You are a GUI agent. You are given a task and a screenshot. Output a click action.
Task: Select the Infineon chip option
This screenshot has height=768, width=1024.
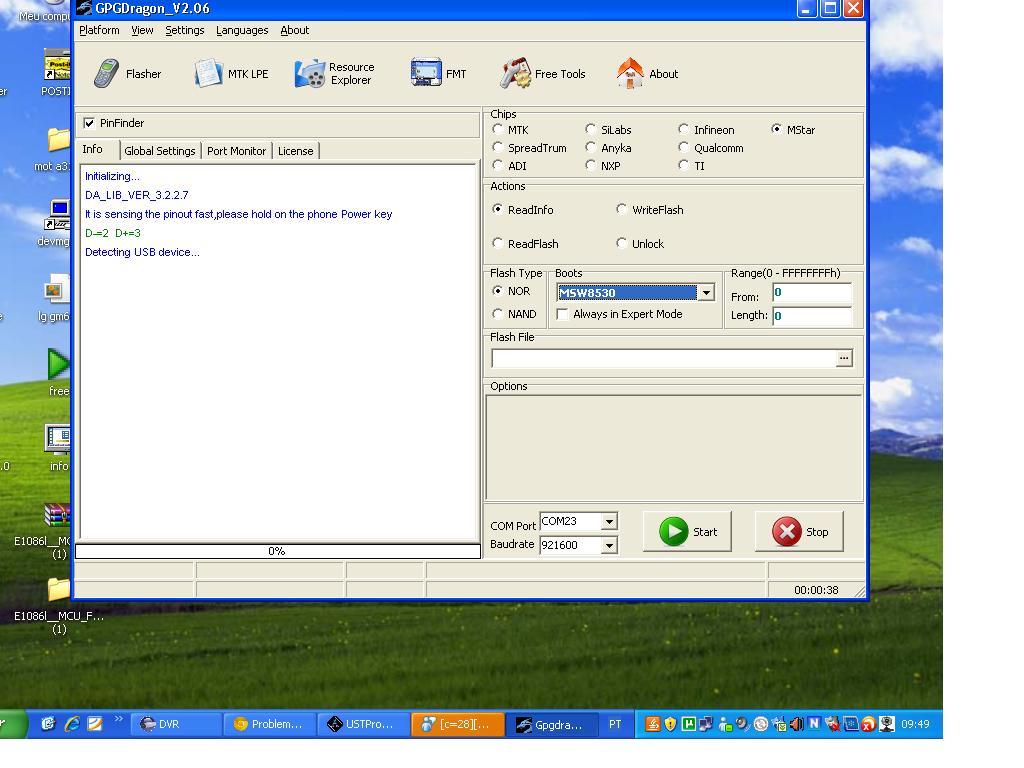click(684, 129)
